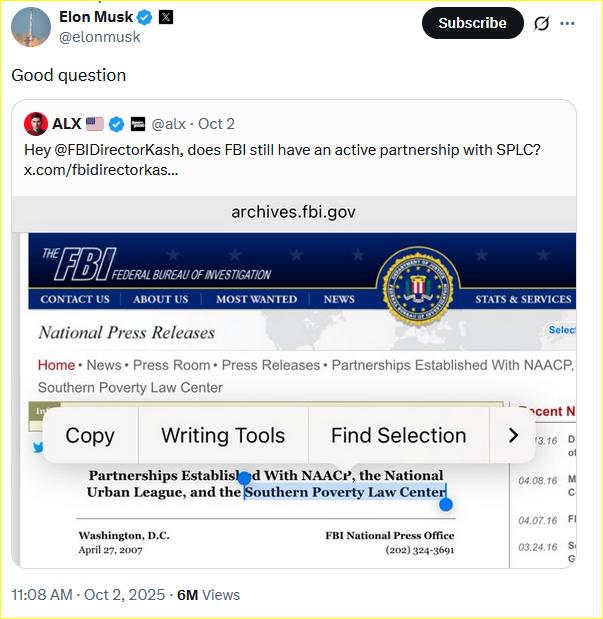Open the x.com/fbidirectorkas… link
The height and width of the screenshot is (619, 603).
pyautogui.click(x=101, y=170)
